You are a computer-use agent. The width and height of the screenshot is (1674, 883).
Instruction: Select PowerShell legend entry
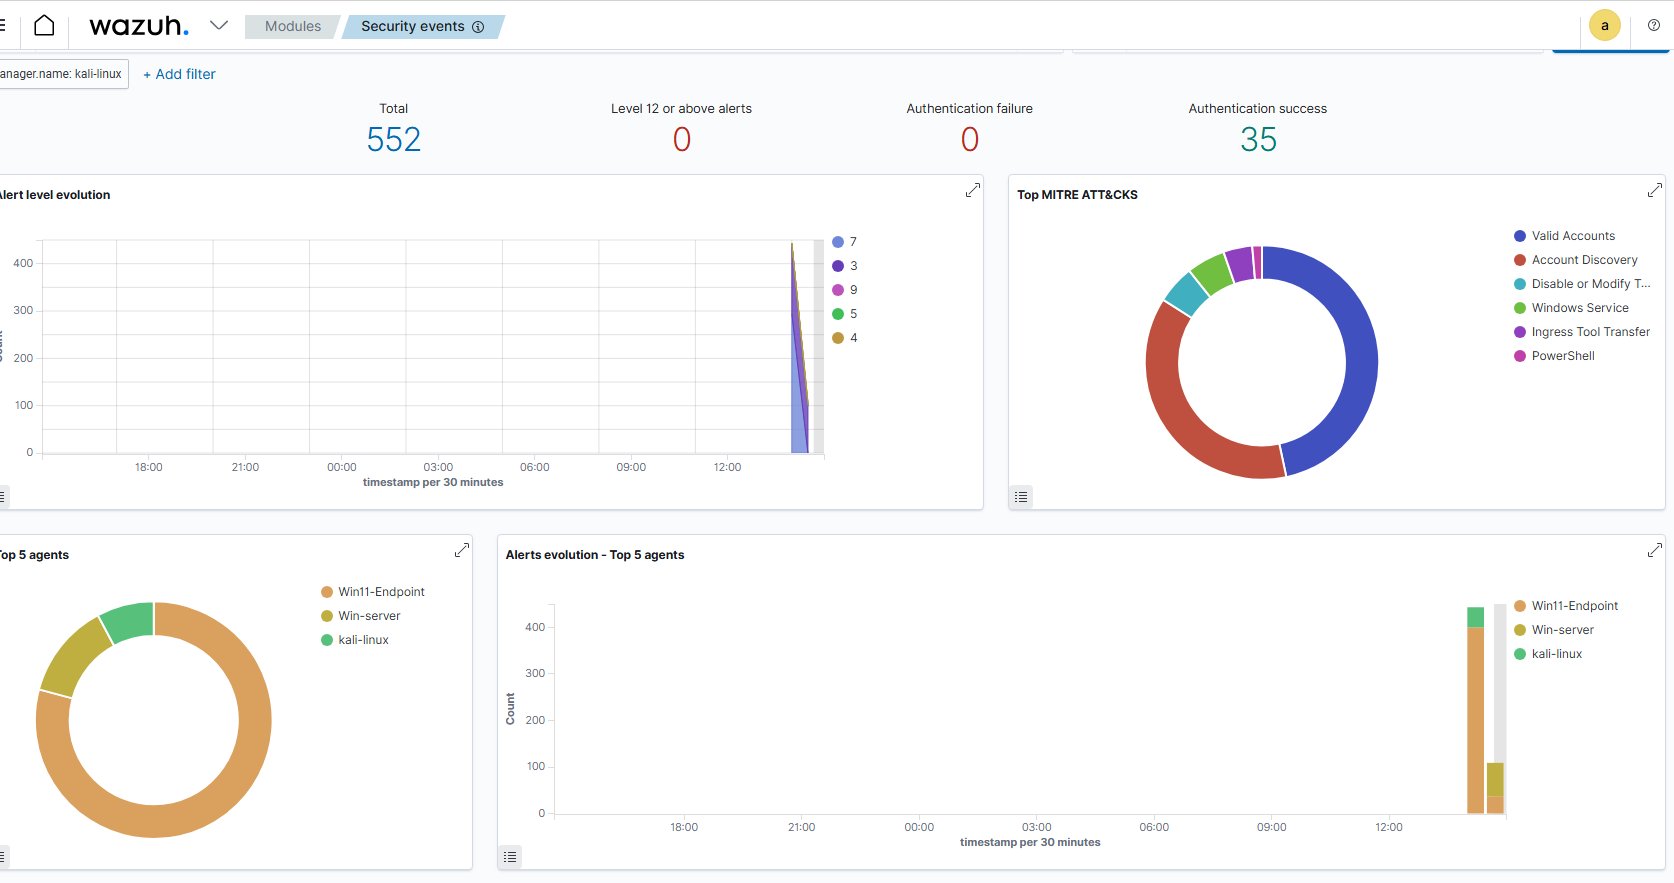pos(1554,356)
